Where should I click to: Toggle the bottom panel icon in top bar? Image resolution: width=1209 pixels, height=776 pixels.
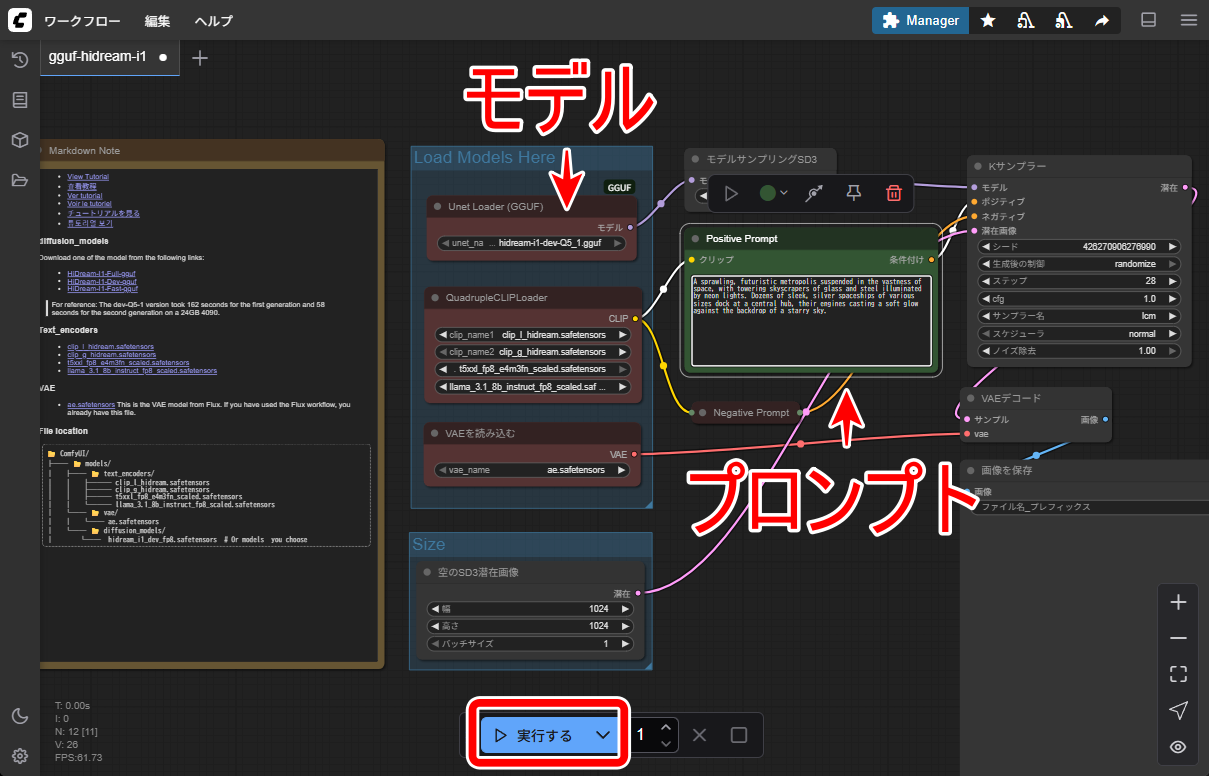[1149, 20]
